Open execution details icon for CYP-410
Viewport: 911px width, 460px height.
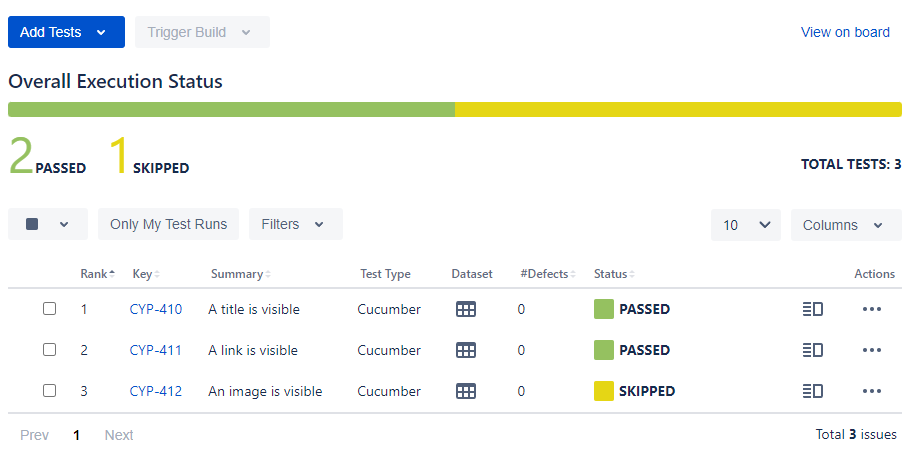(x=812, y=309)
